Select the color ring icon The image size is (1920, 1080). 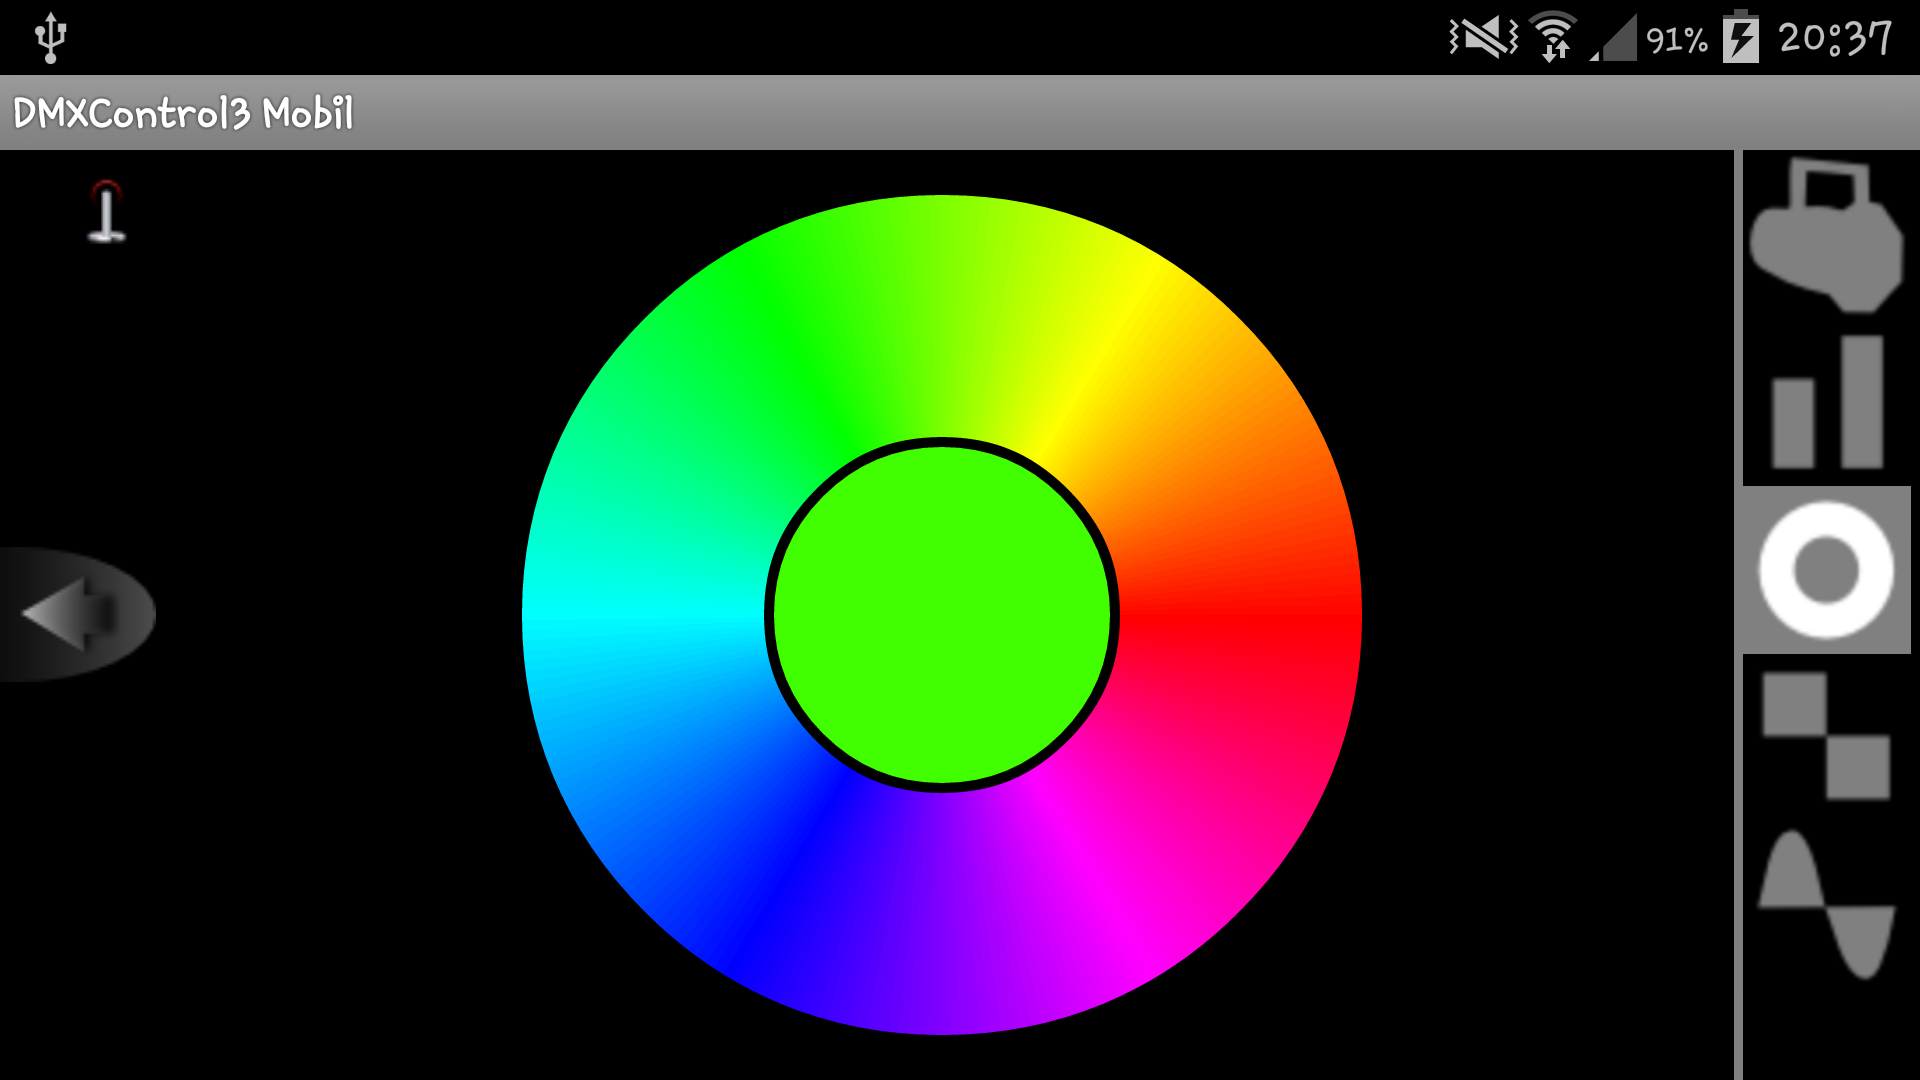click(x=1826, y=570)
